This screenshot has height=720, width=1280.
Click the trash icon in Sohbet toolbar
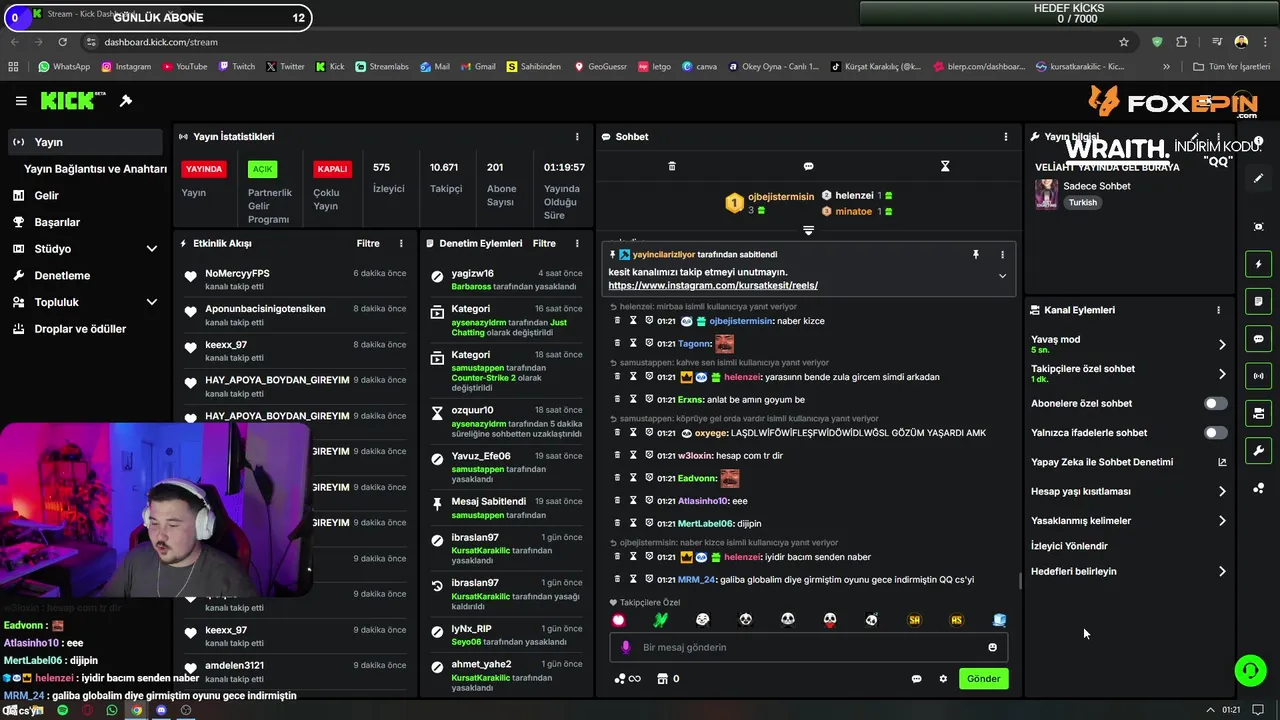672,166
